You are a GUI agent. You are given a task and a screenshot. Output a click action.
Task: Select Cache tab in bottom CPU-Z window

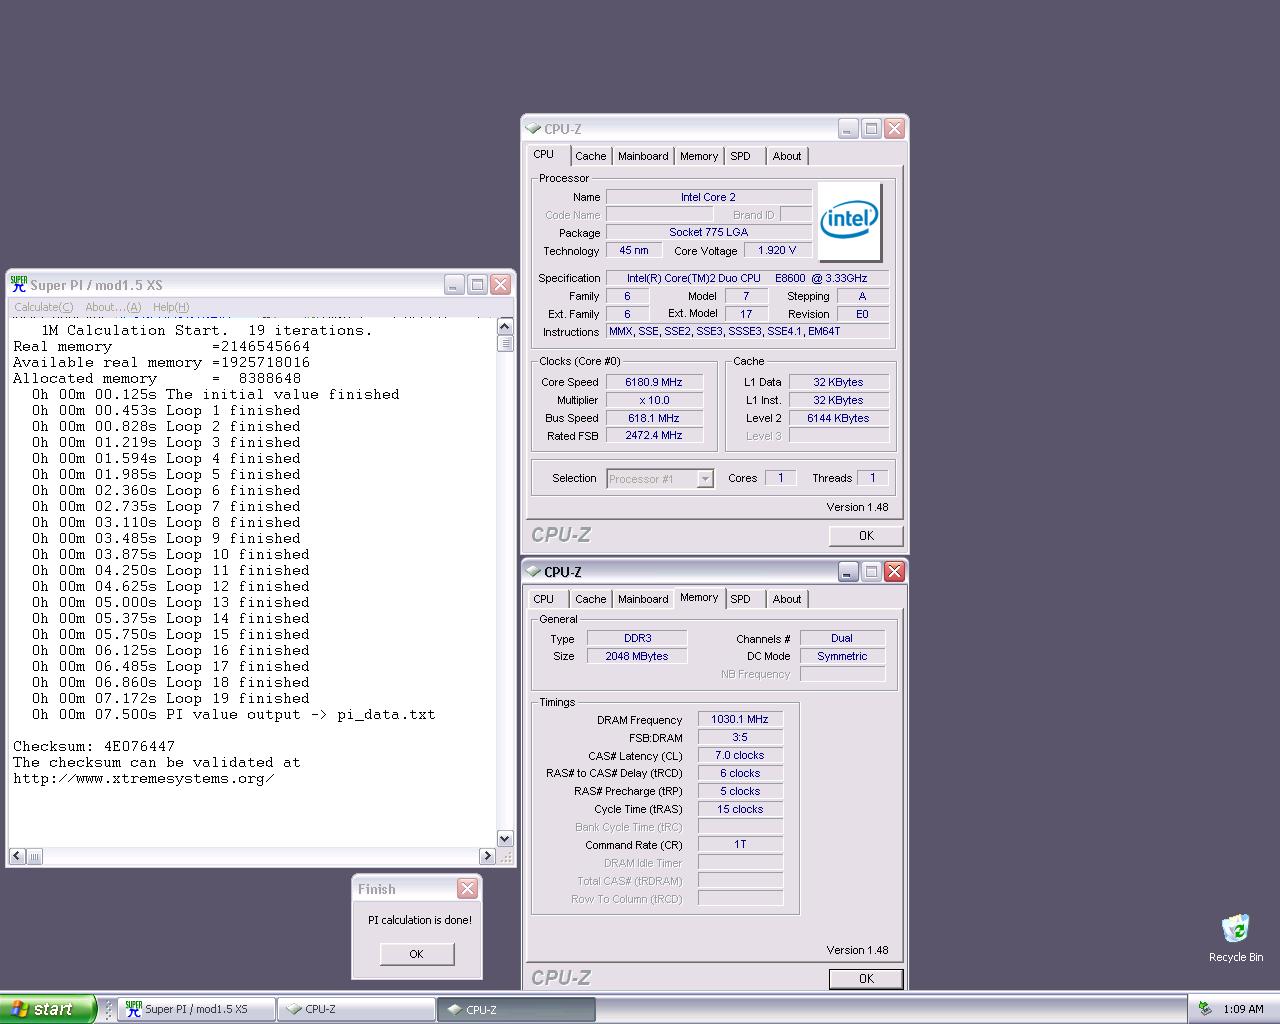(590, 599)
